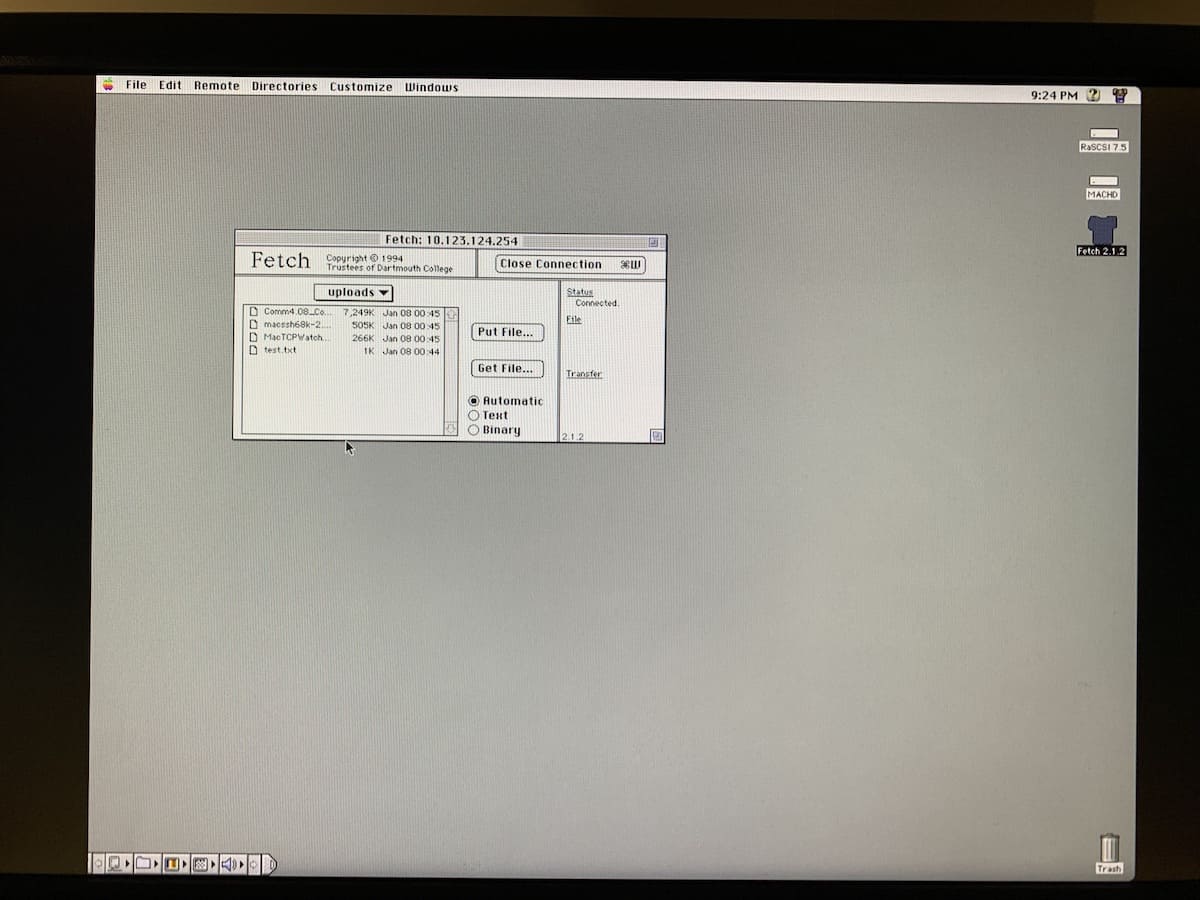Open the application menu dog icon

[x=1119, y=96]
